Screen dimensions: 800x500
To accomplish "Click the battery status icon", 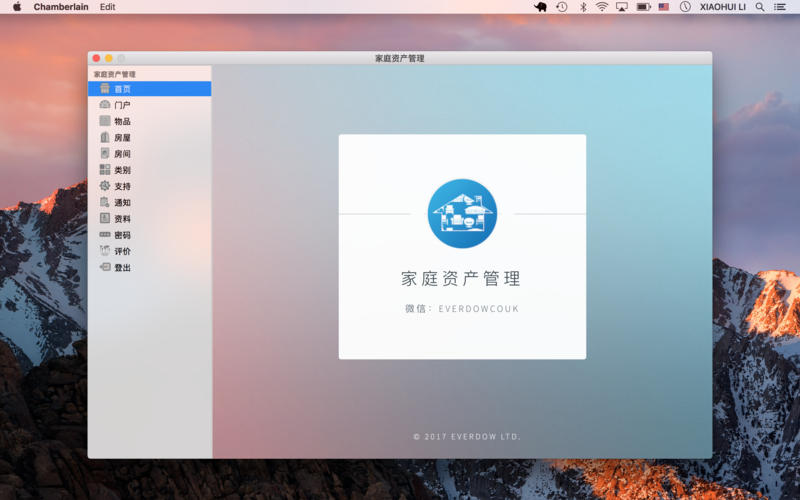I will coord(643,7).
